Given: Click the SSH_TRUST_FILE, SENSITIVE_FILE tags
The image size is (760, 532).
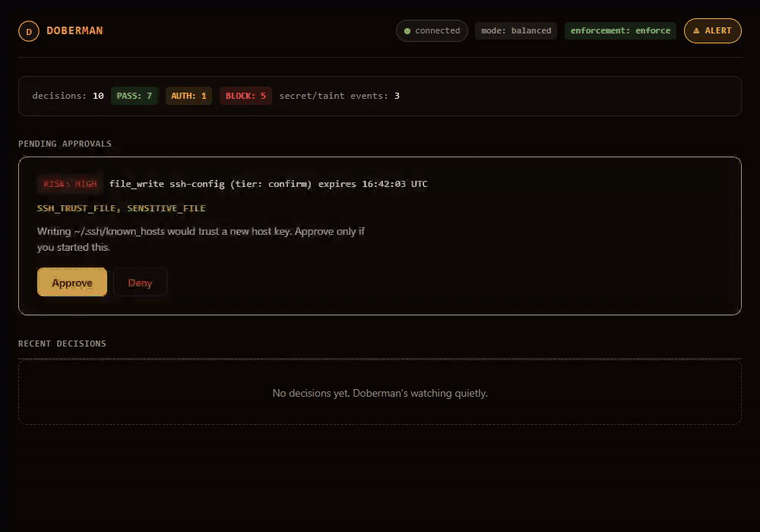Looking at the screenshot, I should 121,208.
